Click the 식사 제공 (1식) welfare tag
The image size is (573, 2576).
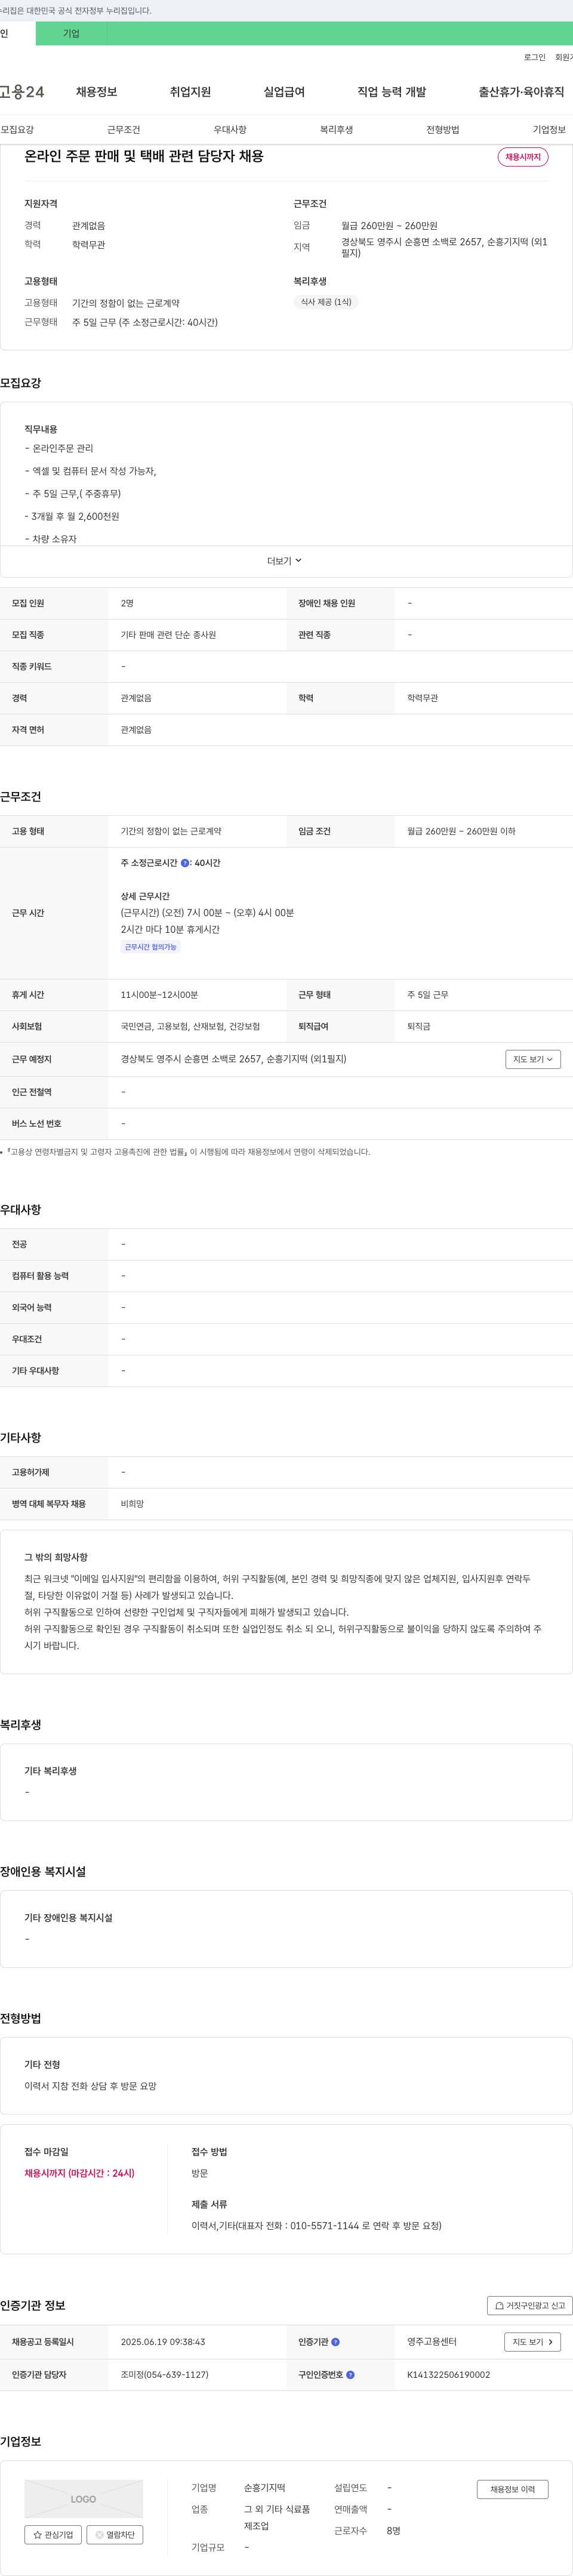point(326,302)
